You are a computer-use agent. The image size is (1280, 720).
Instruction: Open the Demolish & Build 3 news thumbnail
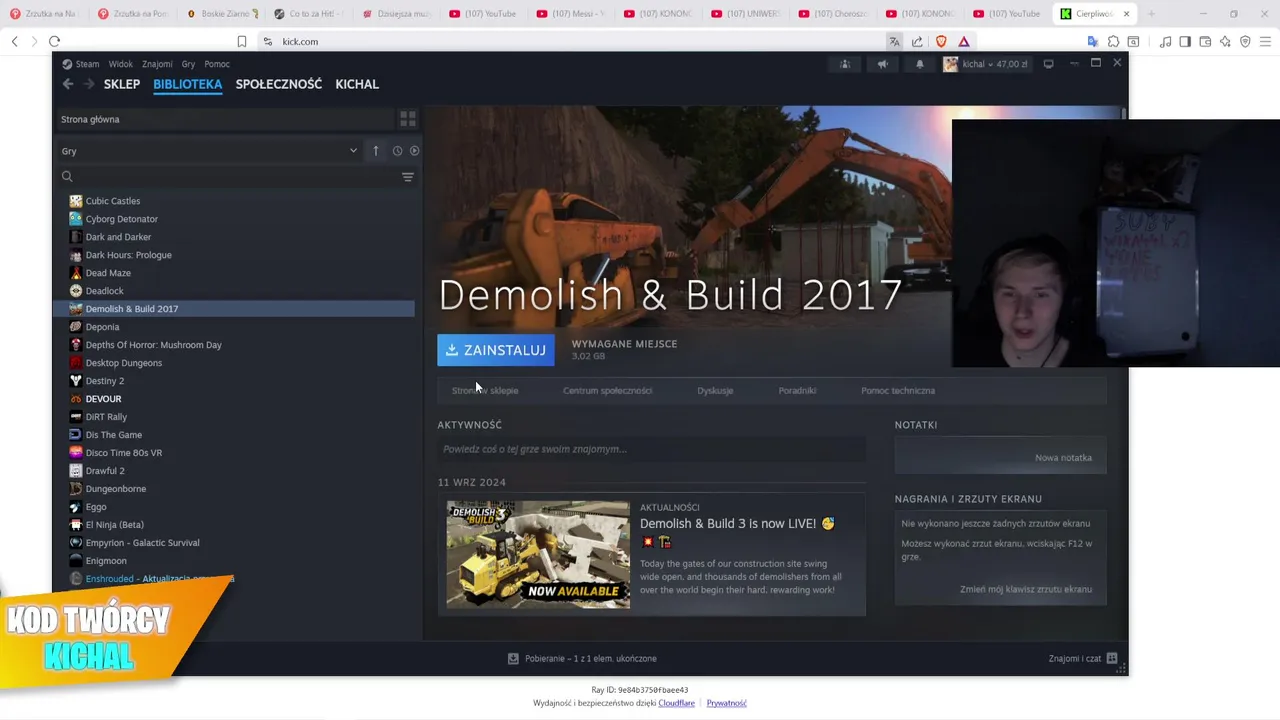(x=538, y=554)
